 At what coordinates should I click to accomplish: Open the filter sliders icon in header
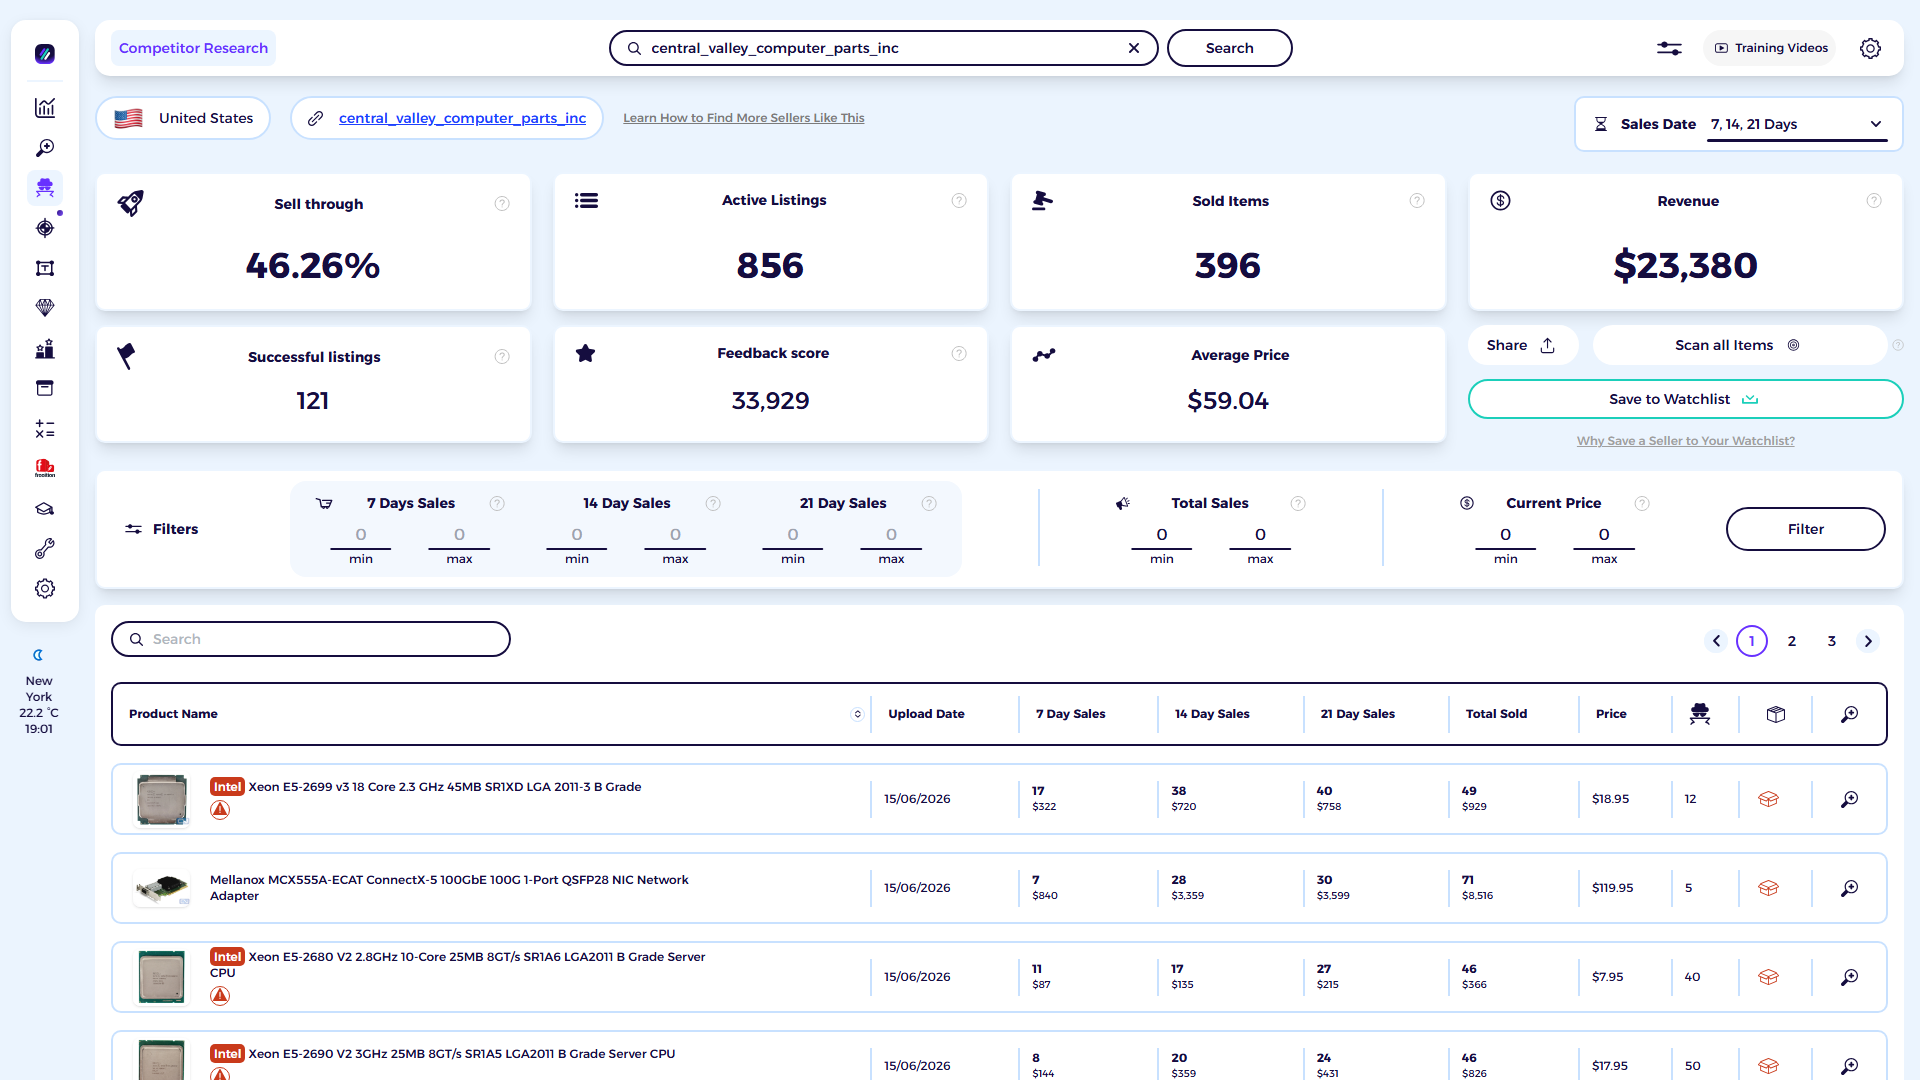coord(1669,48)
